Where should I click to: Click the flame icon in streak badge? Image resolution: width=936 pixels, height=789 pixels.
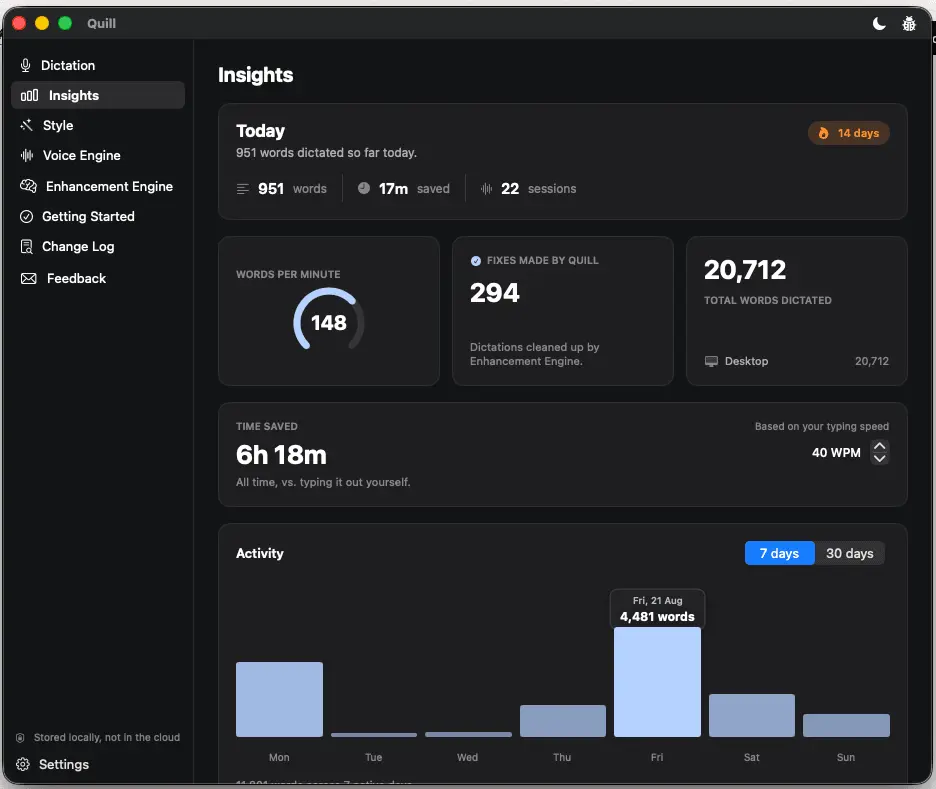823,133
